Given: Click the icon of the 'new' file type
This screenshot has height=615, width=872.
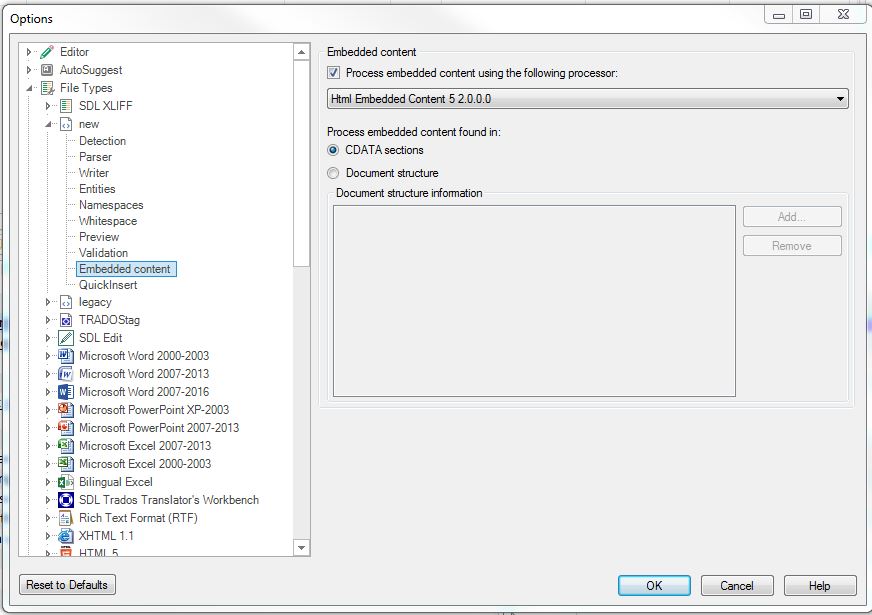Looking at the screenshot, I should click(66, 124).
